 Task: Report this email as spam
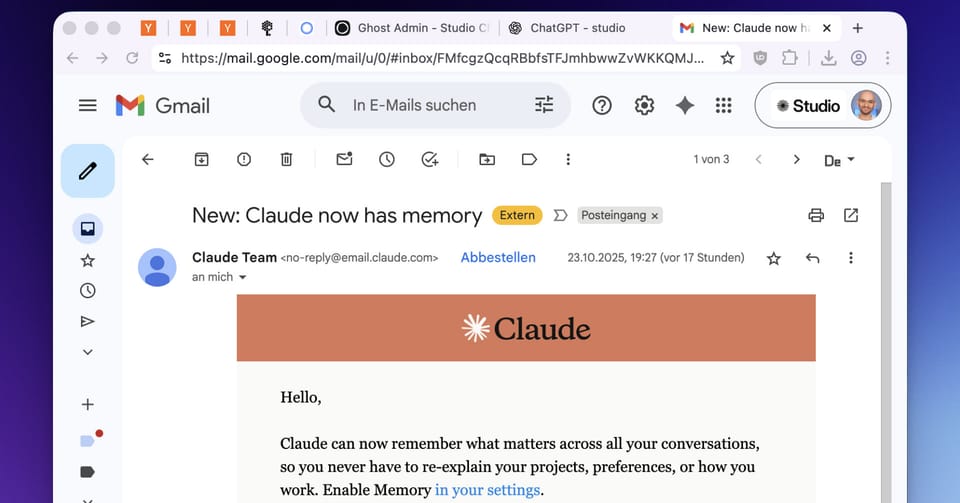244,159
